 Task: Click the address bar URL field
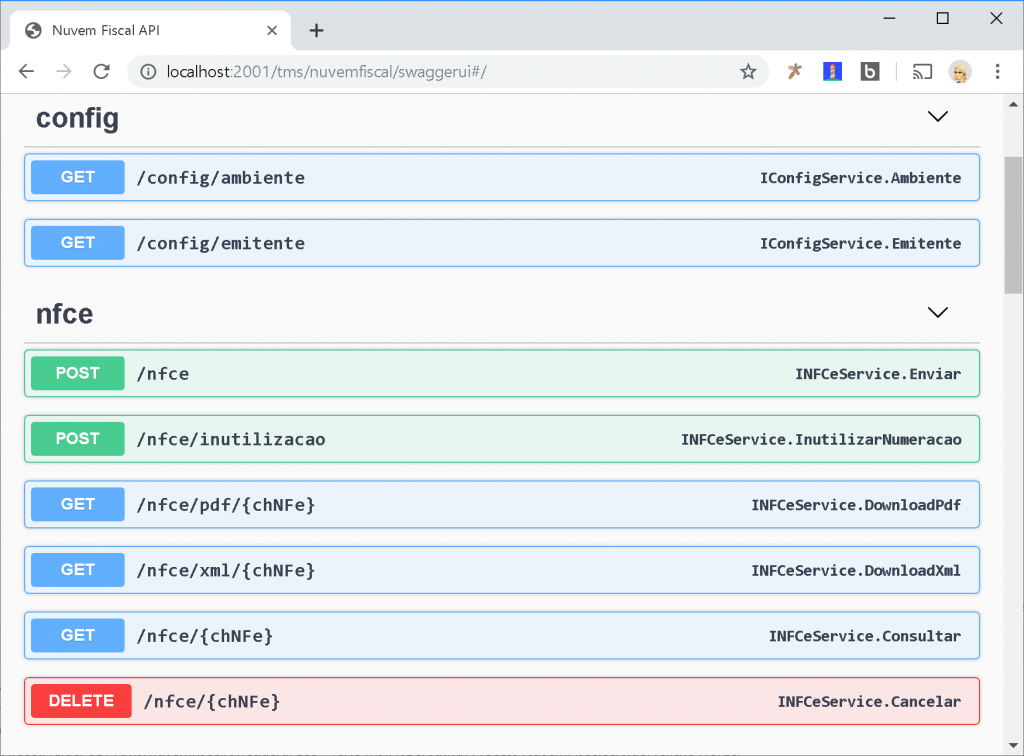pos(440,71)
